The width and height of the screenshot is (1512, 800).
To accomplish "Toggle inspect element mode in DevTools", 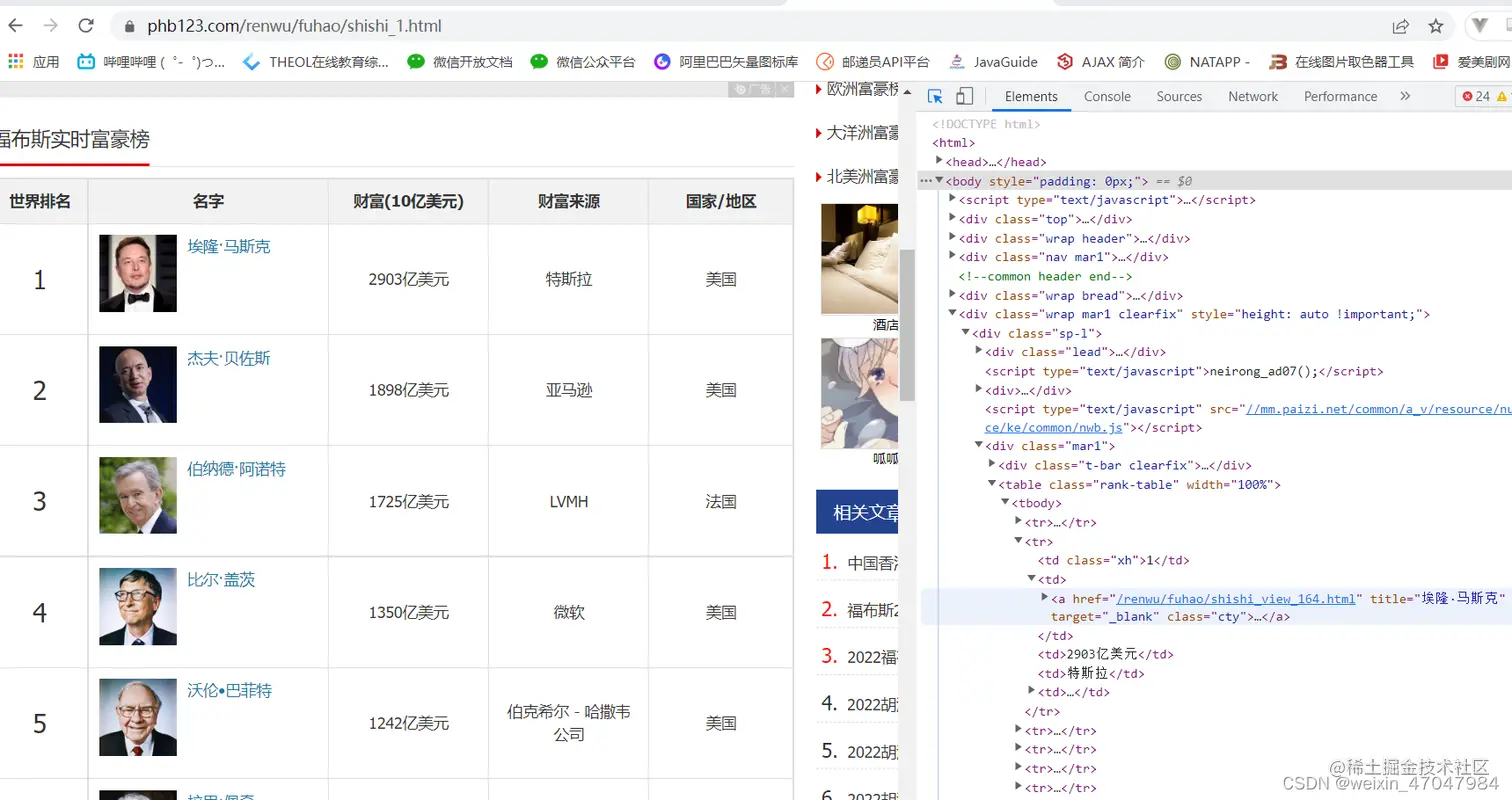I will (935, 96).
